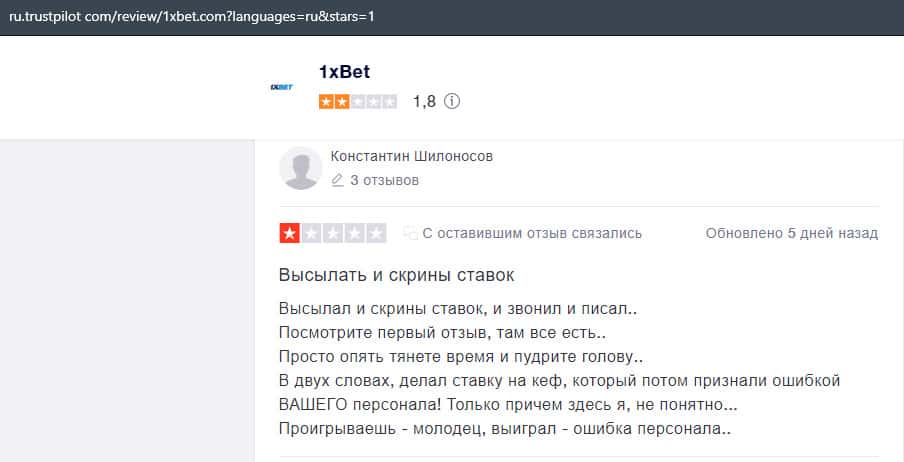904x462 pixels.
Task: Click the pencil icon beside the review count
Action: [x=337, y=181]
